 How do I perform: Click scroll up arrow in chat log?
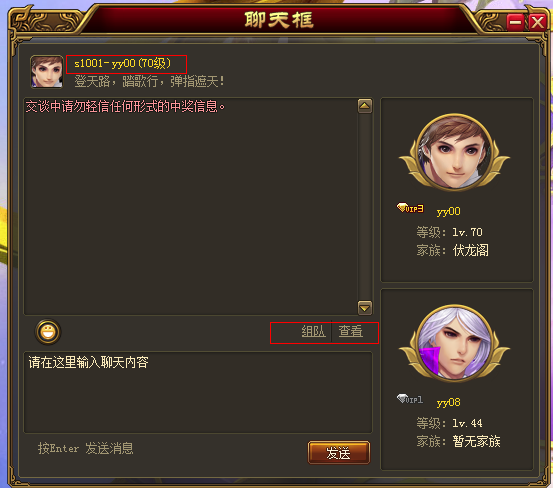pos(365,106)
